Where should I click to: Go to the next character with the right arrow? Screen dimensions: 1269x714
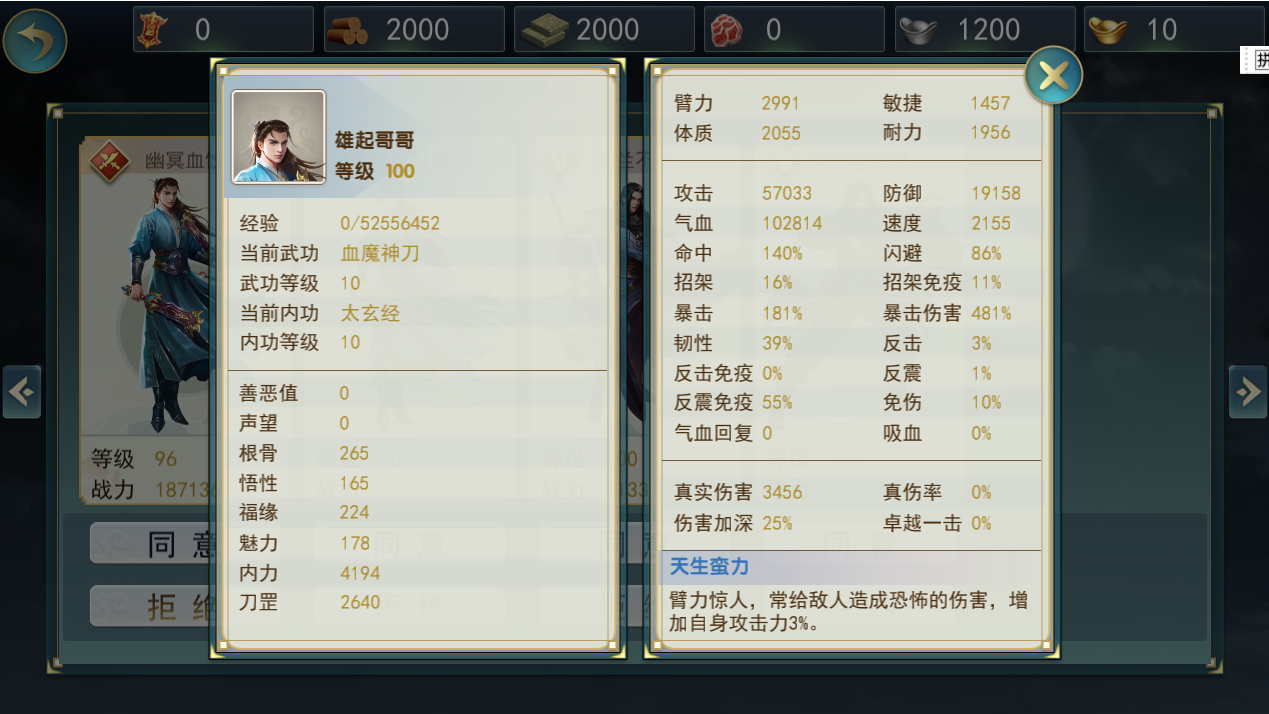pyautogui.click(x=1248, y=392)
